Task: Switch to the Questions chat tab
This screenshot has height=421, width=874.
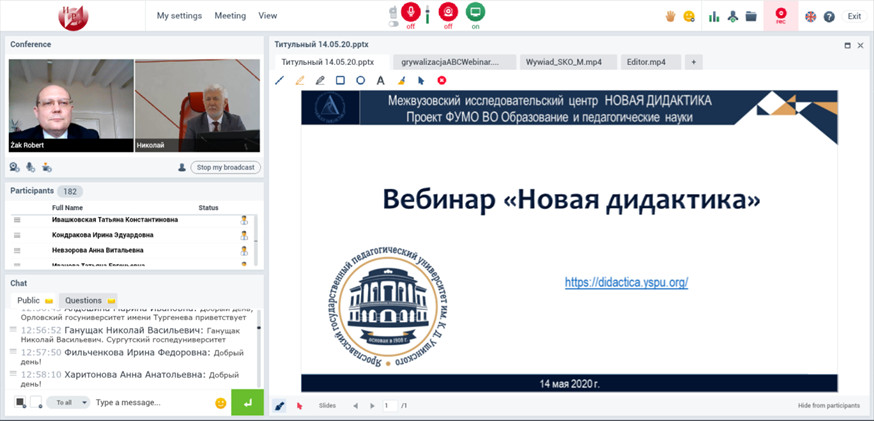Action: tap(89, 300)
